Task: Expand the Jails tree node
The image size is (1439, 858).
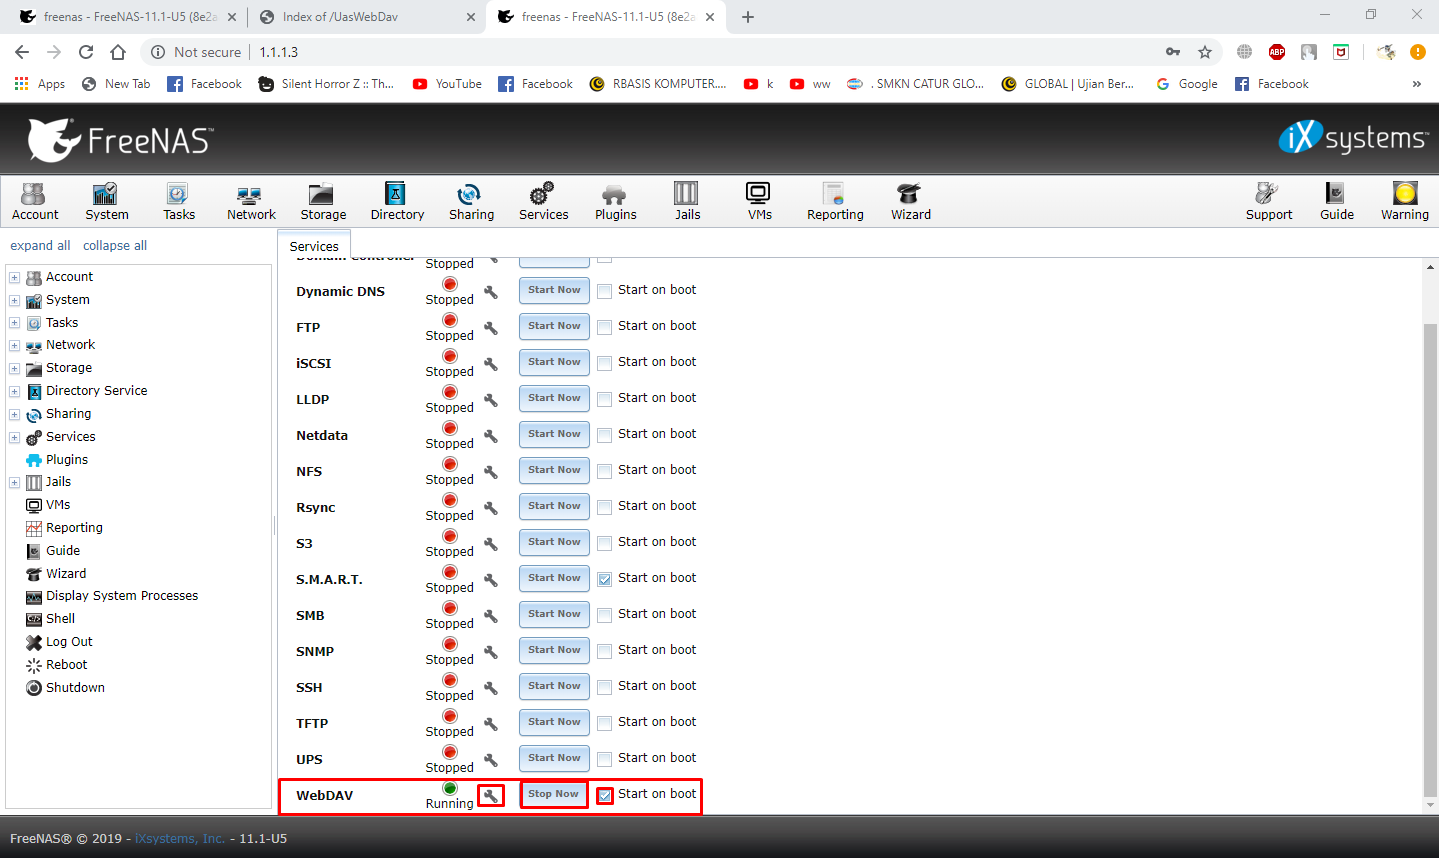Action: (15, 482)
